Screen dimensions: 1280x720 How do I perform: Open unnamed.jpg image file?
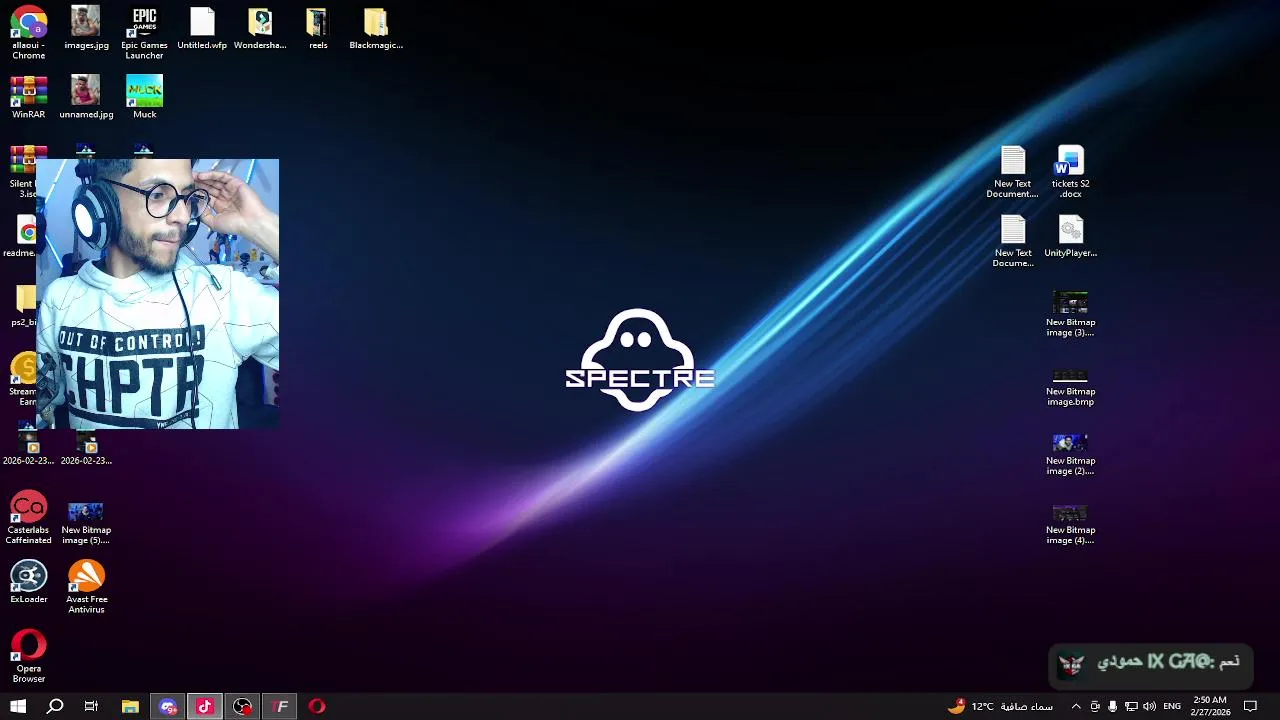pos(86,97)
